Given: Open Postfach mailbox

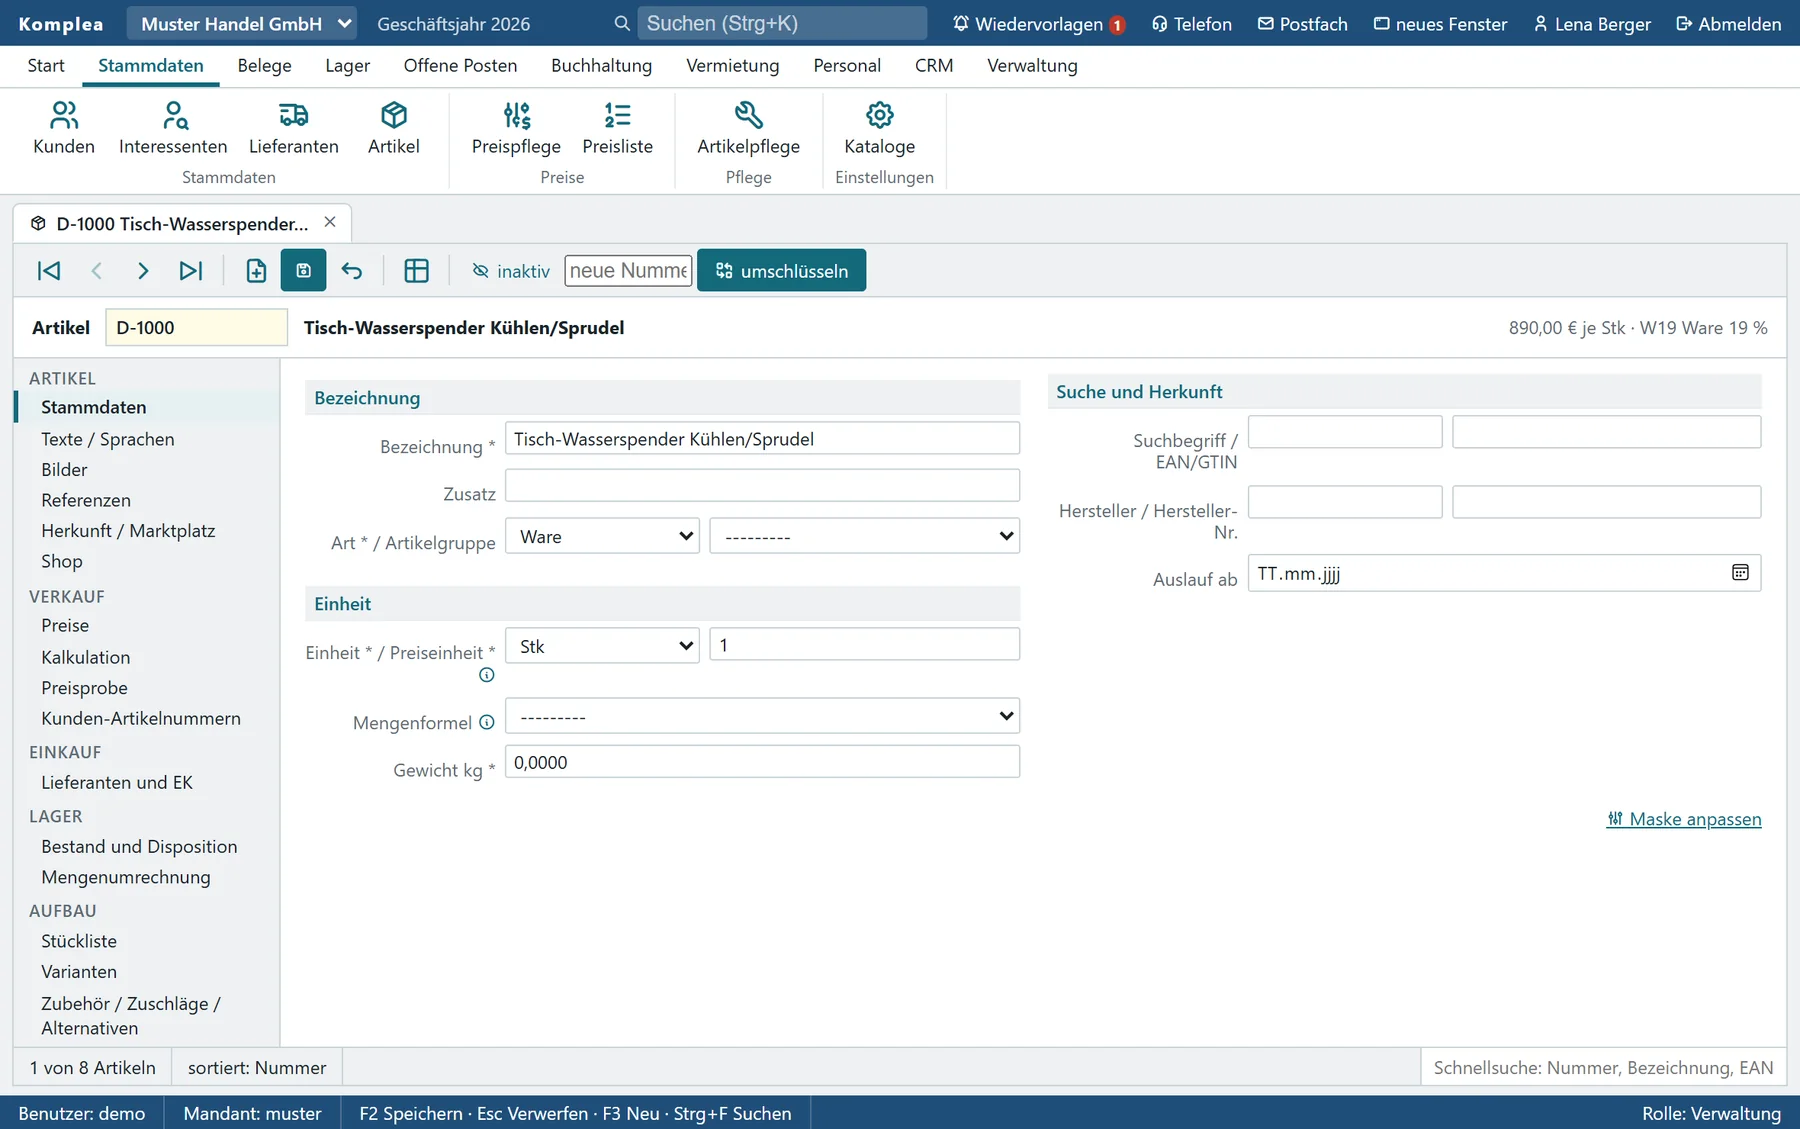Looking at the screenshot, I should (x=1303, y=24).
